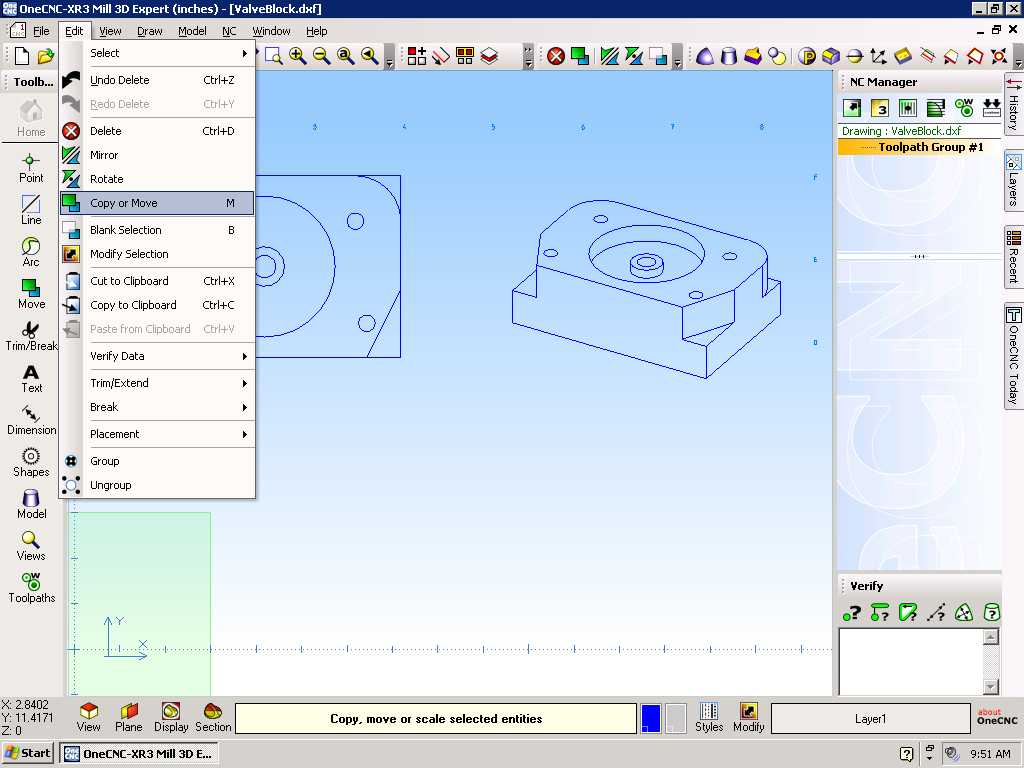Open the Line tool in the Toolbox
Viewport: 1024px width, 768px height.
[x=31, y=210]
